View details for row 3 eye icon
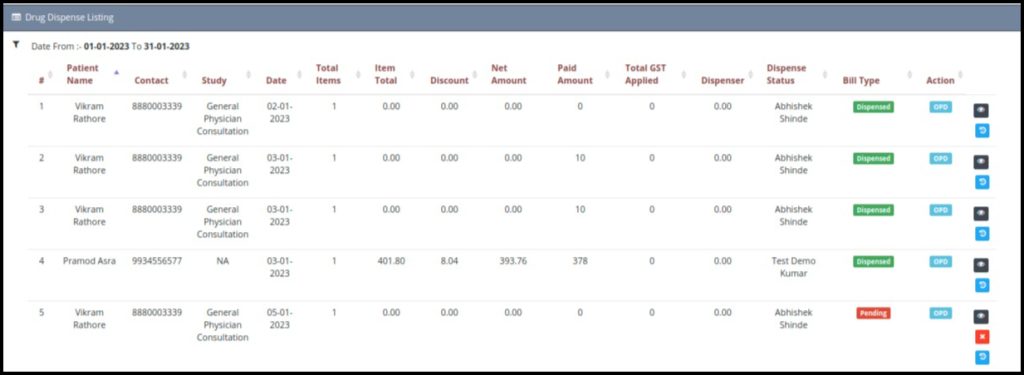The width and height of the screenshot is (1024, 375). (x=981, y=214)
